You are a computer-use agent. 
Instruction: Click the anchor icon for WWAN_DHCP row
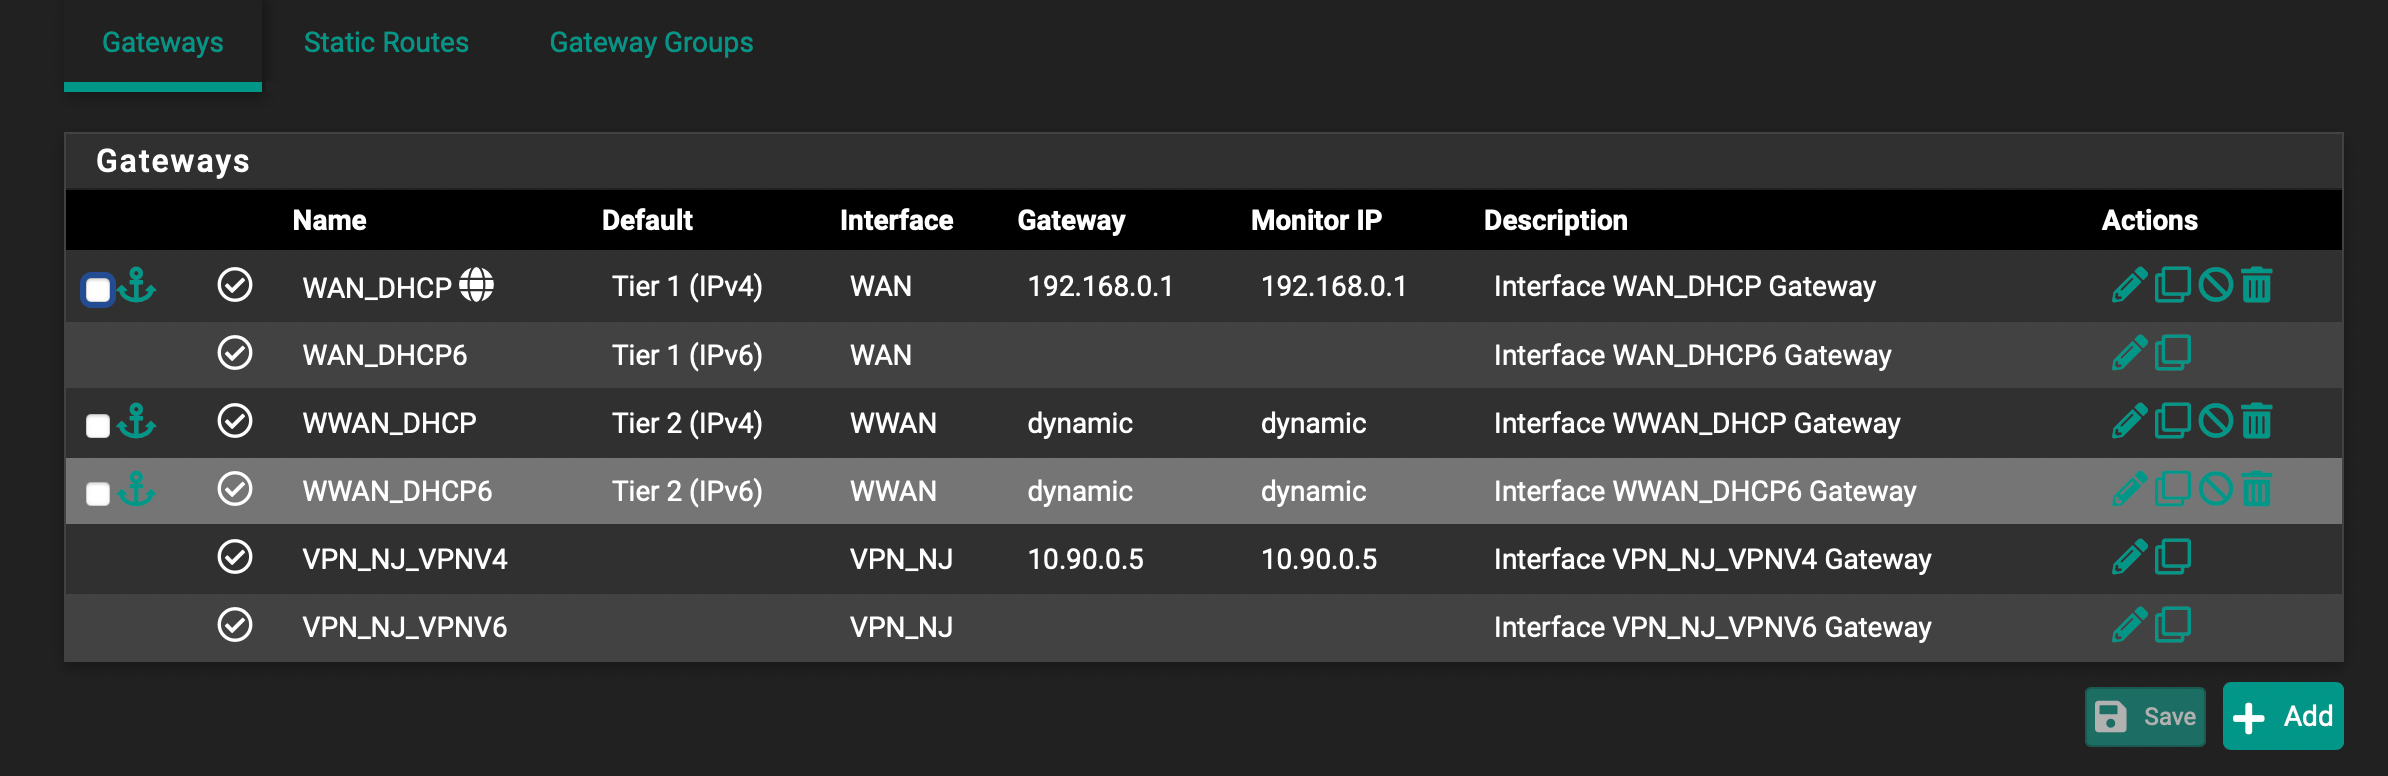(136, 422)
